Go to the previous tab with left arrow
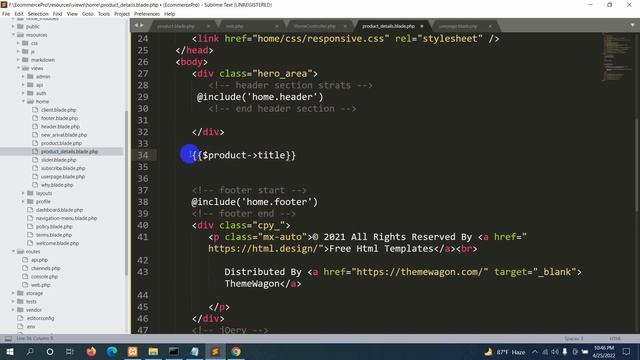This screenshot has width=640, height=360. click(x=136, y=25)
